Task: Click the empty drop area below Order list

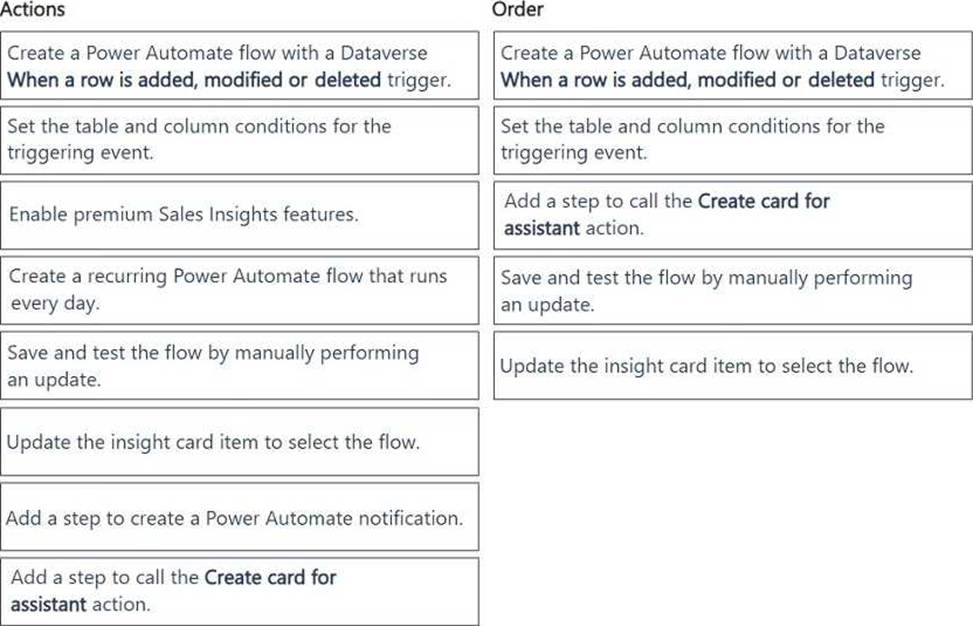Action: point(733,512)
